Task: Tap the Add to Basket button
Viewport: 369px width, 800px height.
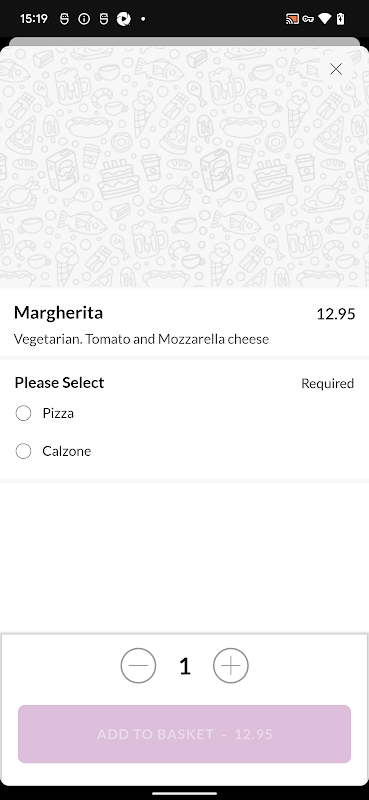Action: [184, 734]
